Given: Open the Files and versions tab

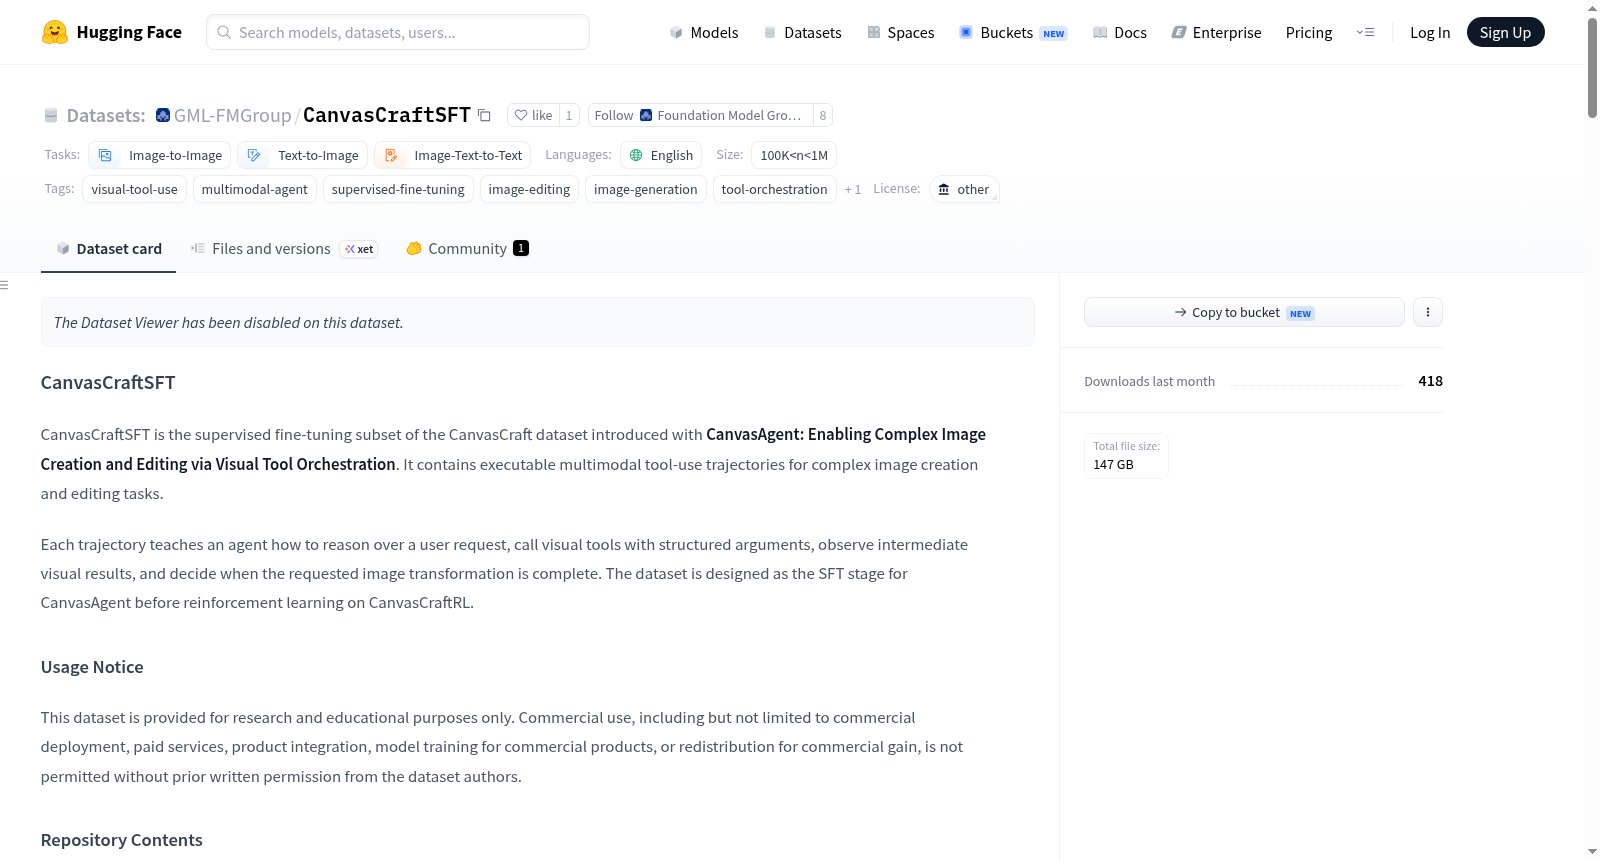Looking at the screenshot, I should click(284, 249).
